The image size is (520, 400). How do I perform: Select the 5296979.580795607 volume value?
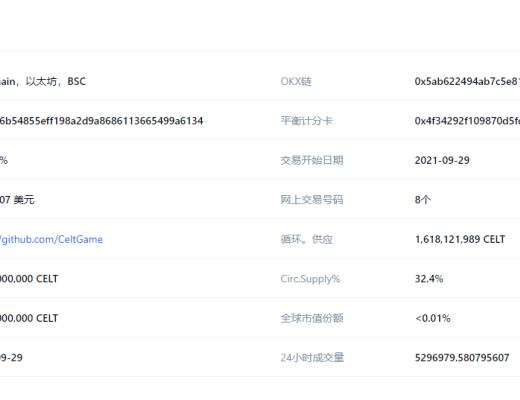(x=462, y=358)
